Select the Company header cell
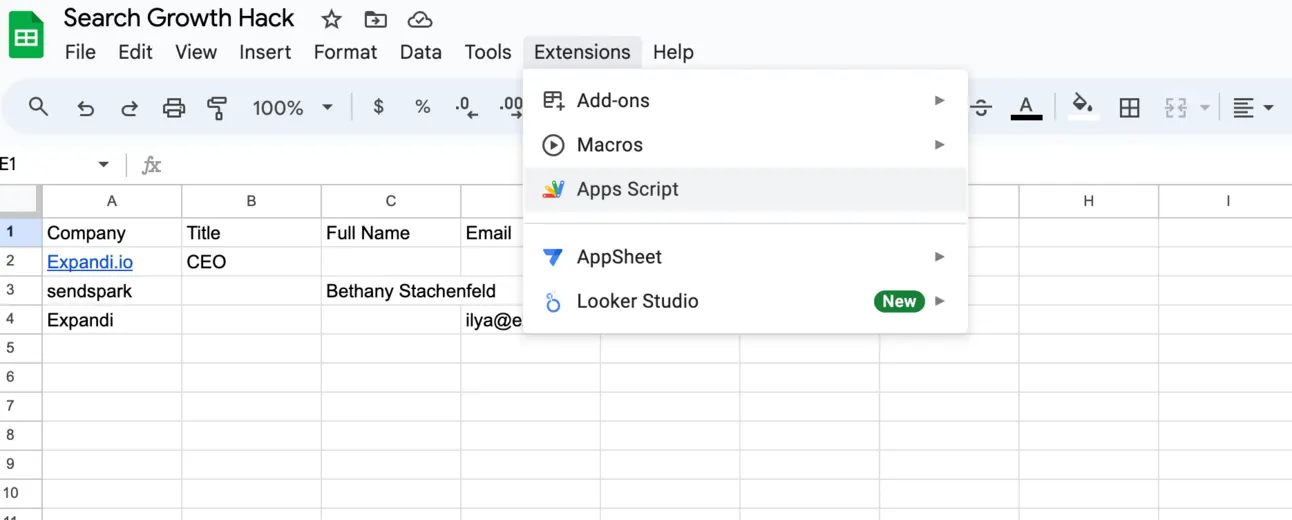Screen dimensions: 1292x520 tap(112, 233)
